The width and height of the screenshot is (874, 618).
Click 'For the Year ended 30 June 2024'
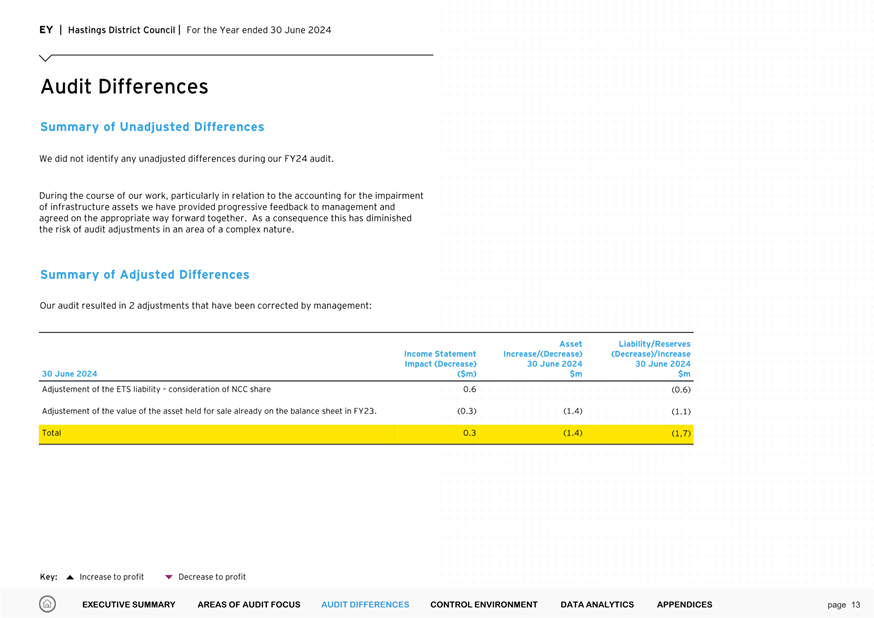[259, 30]
